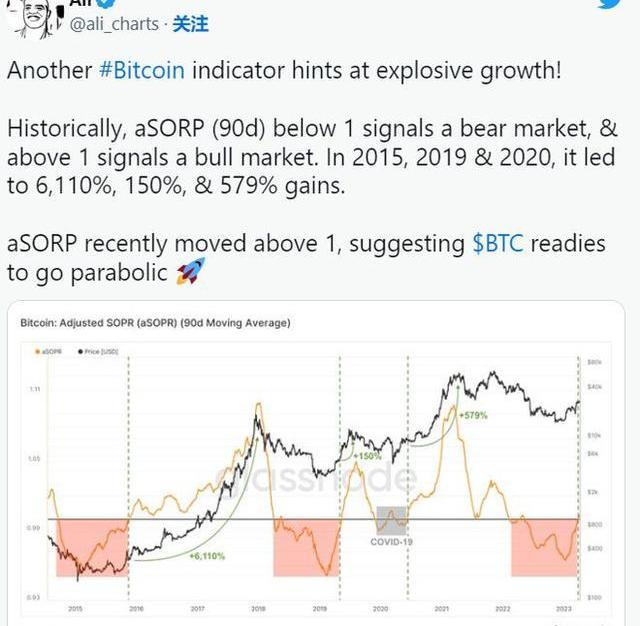The width and height of the screenshot is (640, 626).
Task: Click the orange aSOPR legend dot
Action: [38, 353]
